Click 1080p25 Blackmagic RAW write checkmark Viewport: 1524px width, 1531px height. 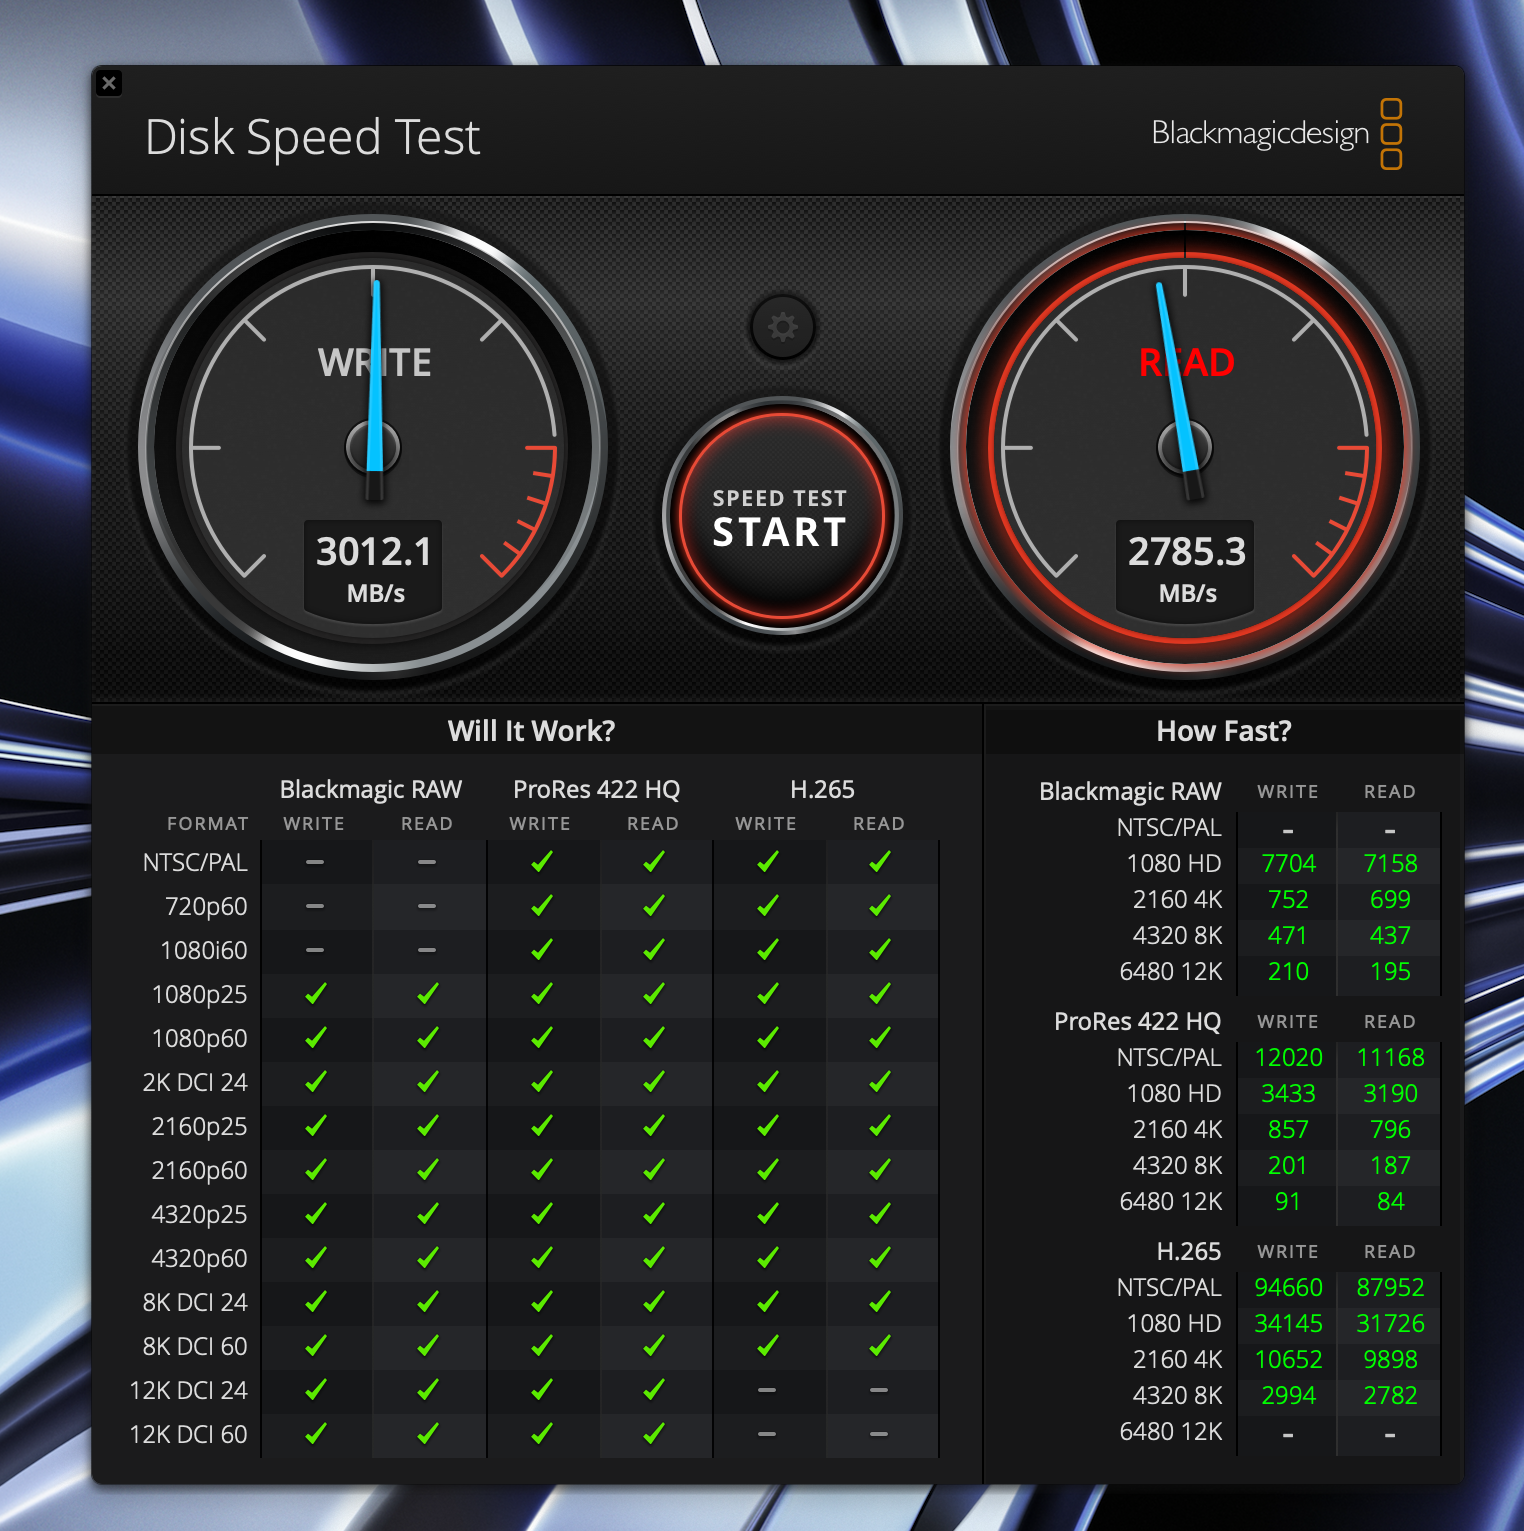point(316,994)
